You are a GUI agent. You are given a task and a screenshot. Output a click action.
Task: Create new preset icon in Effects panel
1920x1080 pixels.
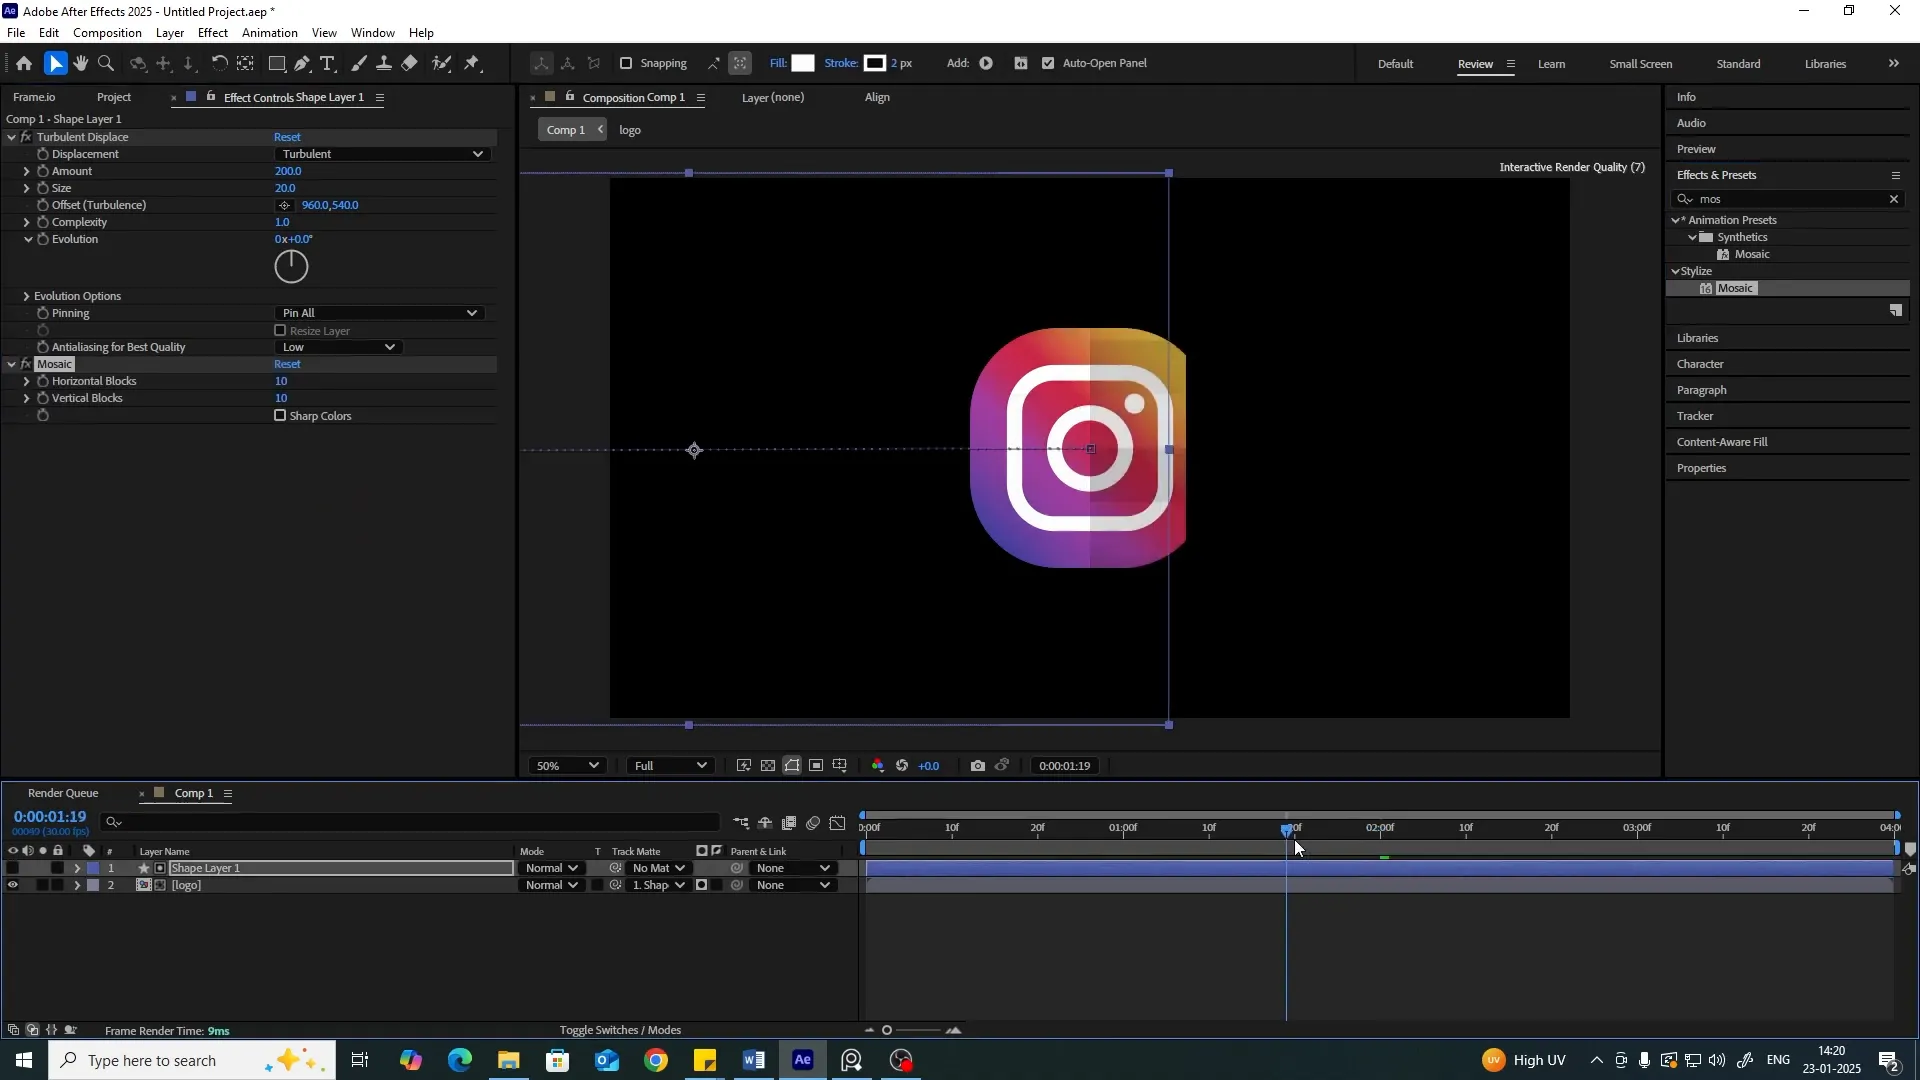point(1896,311)
